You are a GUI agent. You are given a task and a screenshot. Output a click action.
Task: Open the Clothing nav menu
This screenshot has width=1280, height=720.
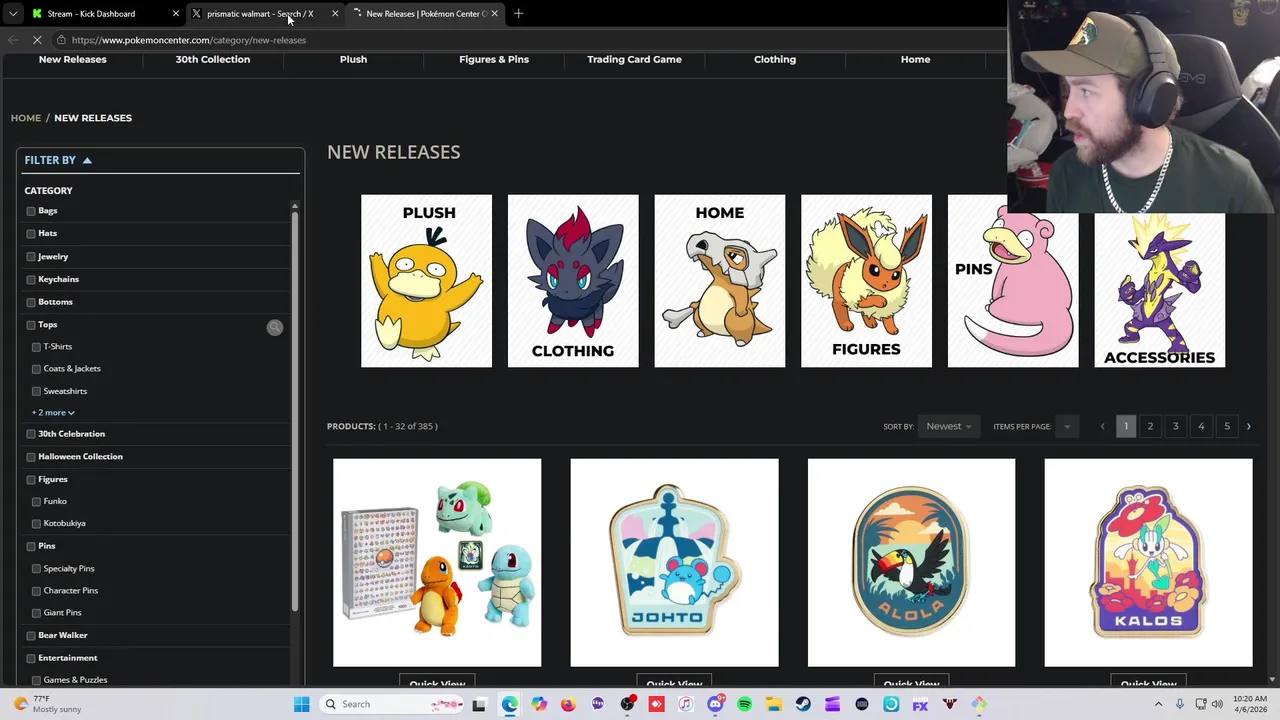coord(775,59)
